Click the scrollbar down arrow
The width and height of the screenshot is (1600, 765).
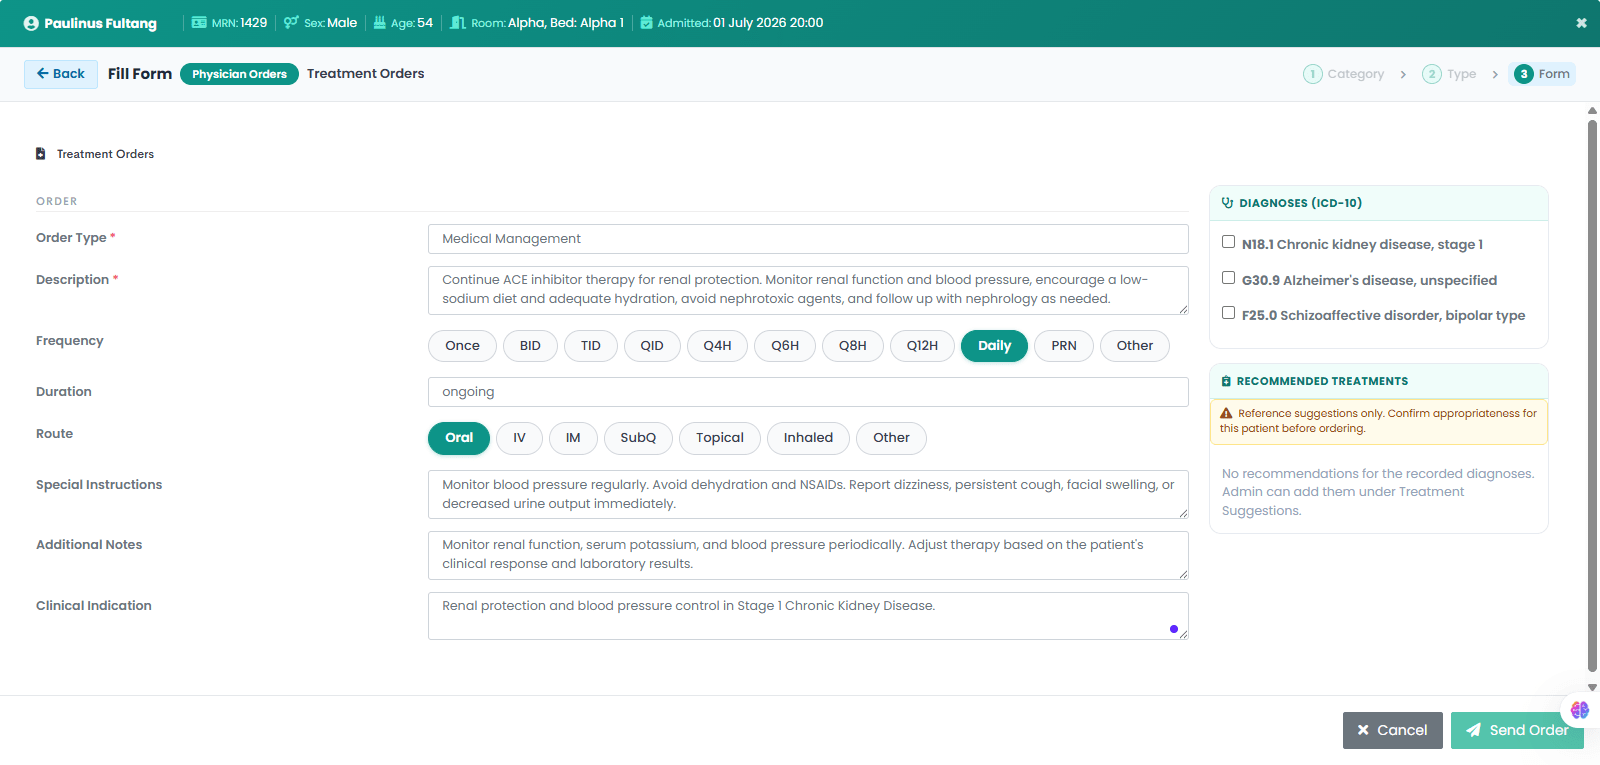click(1592, 688)
